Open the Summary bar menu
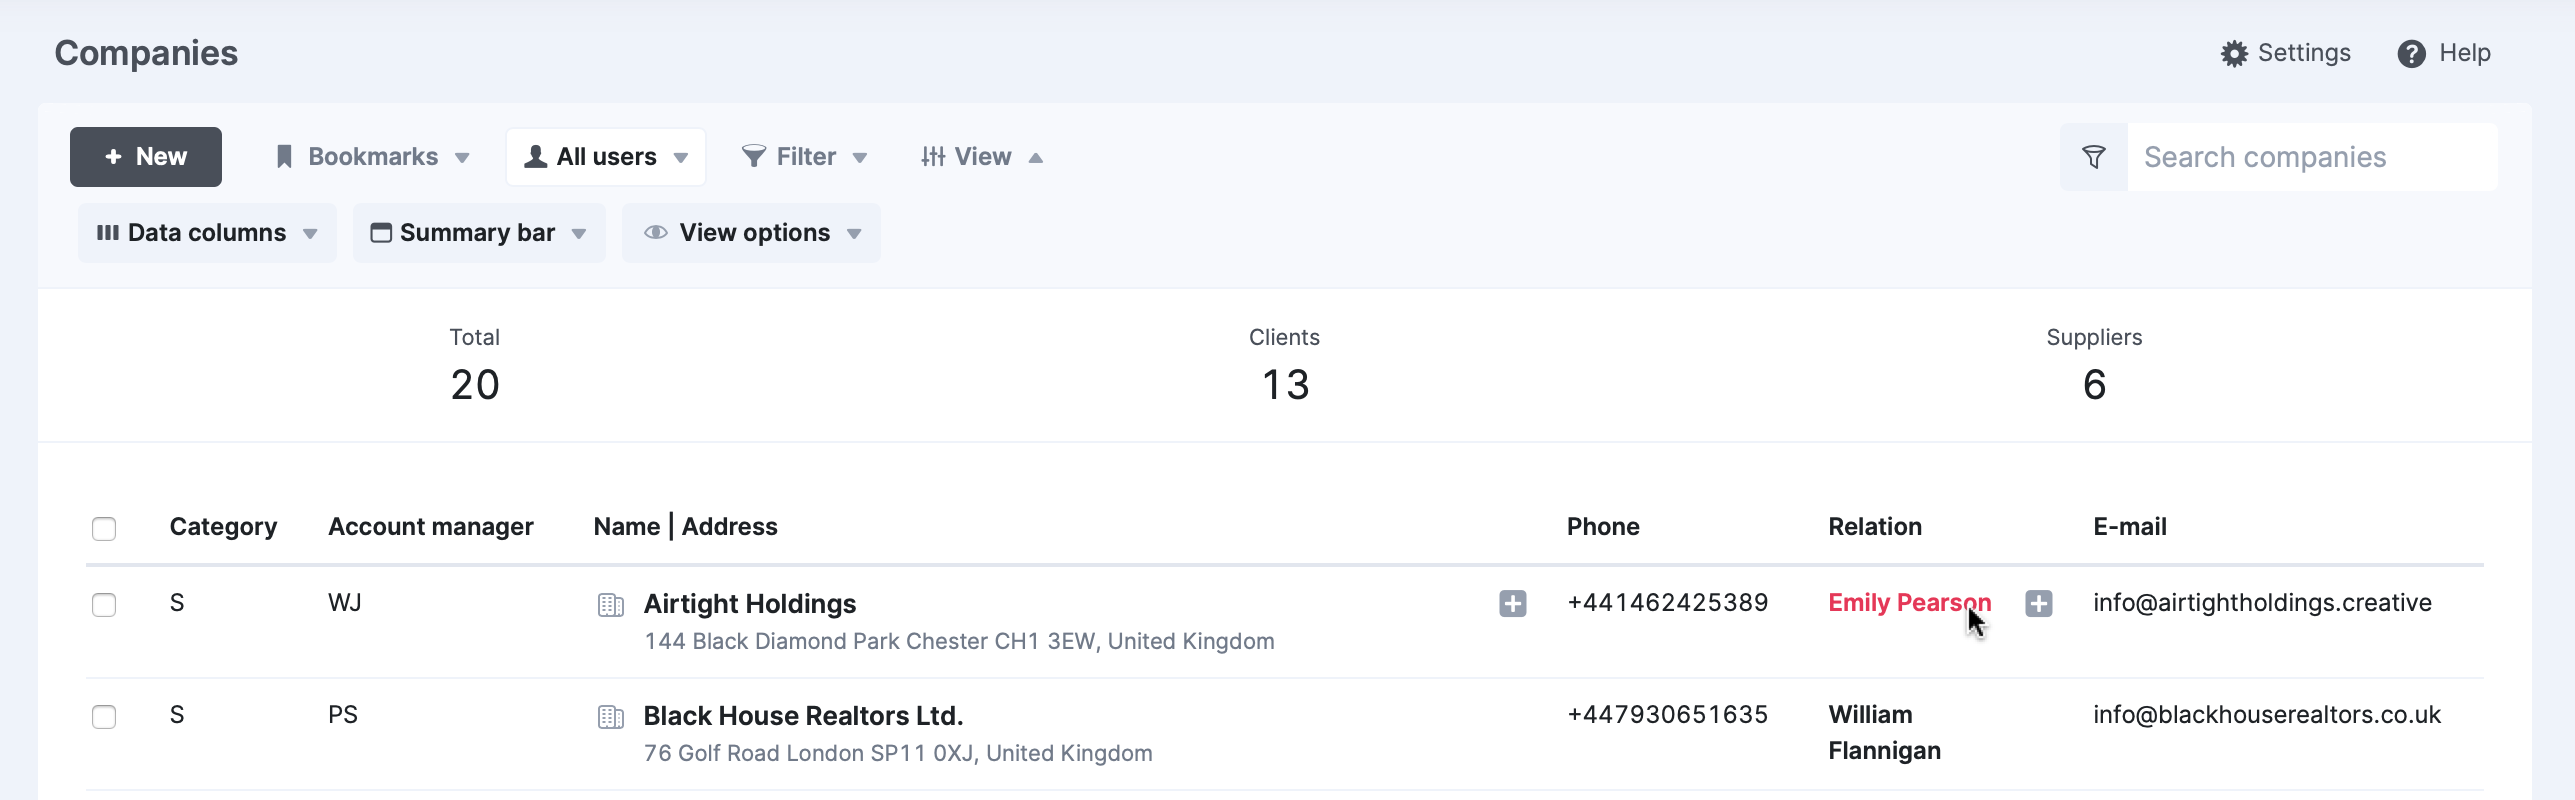This screenshot has height=800, width=2575. [x=479, y=233]
